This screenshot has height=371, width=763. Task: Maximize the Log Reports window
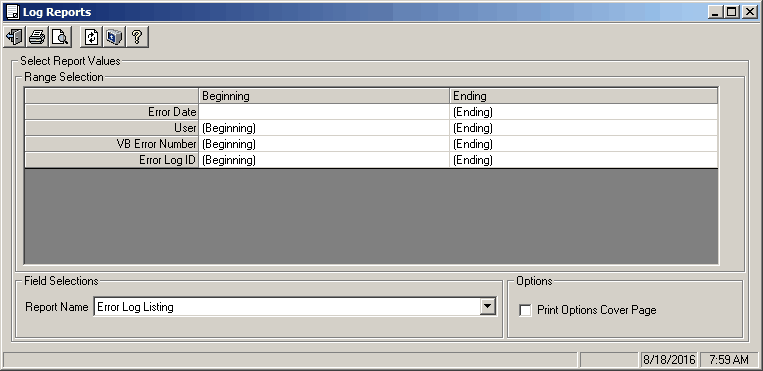[x=731, y=13]
